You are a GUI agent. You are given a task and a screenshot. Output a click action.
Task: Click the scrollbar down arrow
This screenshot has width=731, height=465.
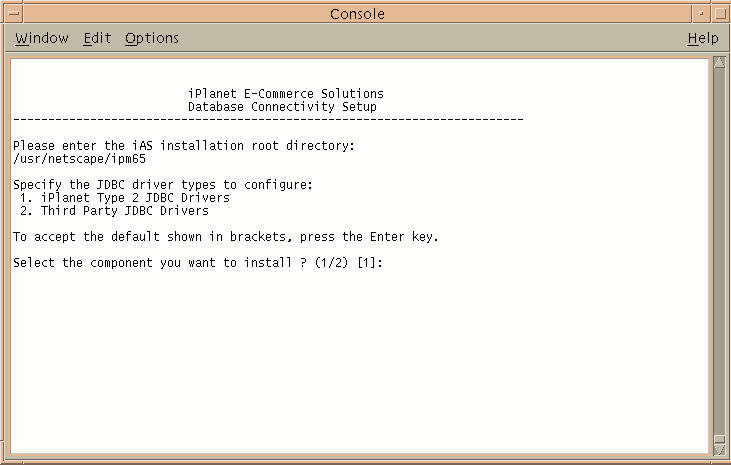pos(719,448)
